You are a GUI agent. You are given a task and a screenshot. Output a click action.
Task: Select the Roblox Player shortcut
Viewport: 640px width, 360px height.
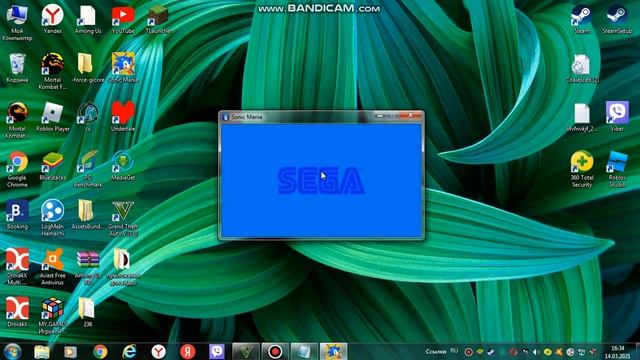click(x=53, y=117)
